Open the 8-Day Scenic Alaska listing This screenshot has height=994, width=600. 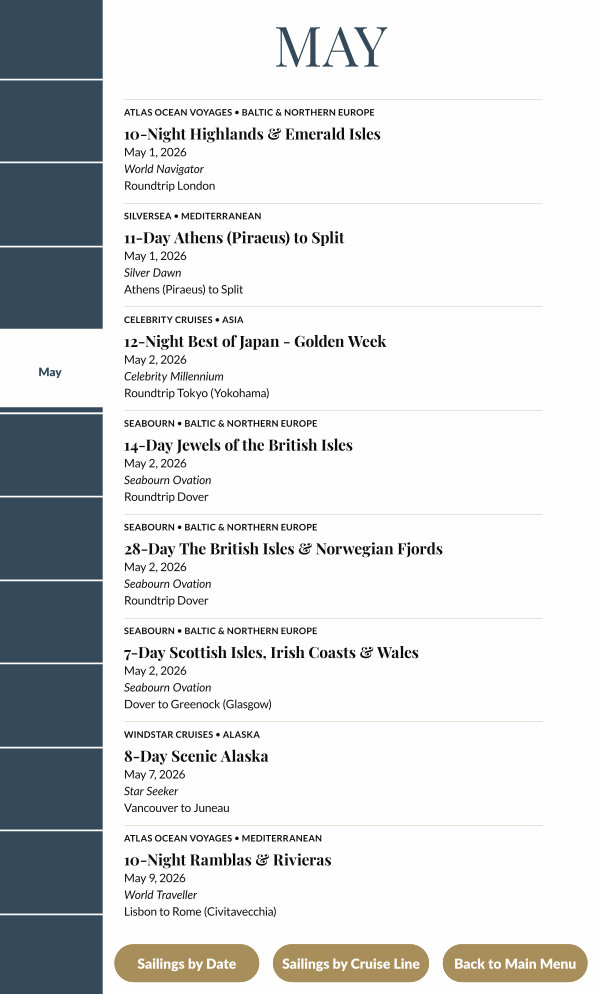coord(196,756)
